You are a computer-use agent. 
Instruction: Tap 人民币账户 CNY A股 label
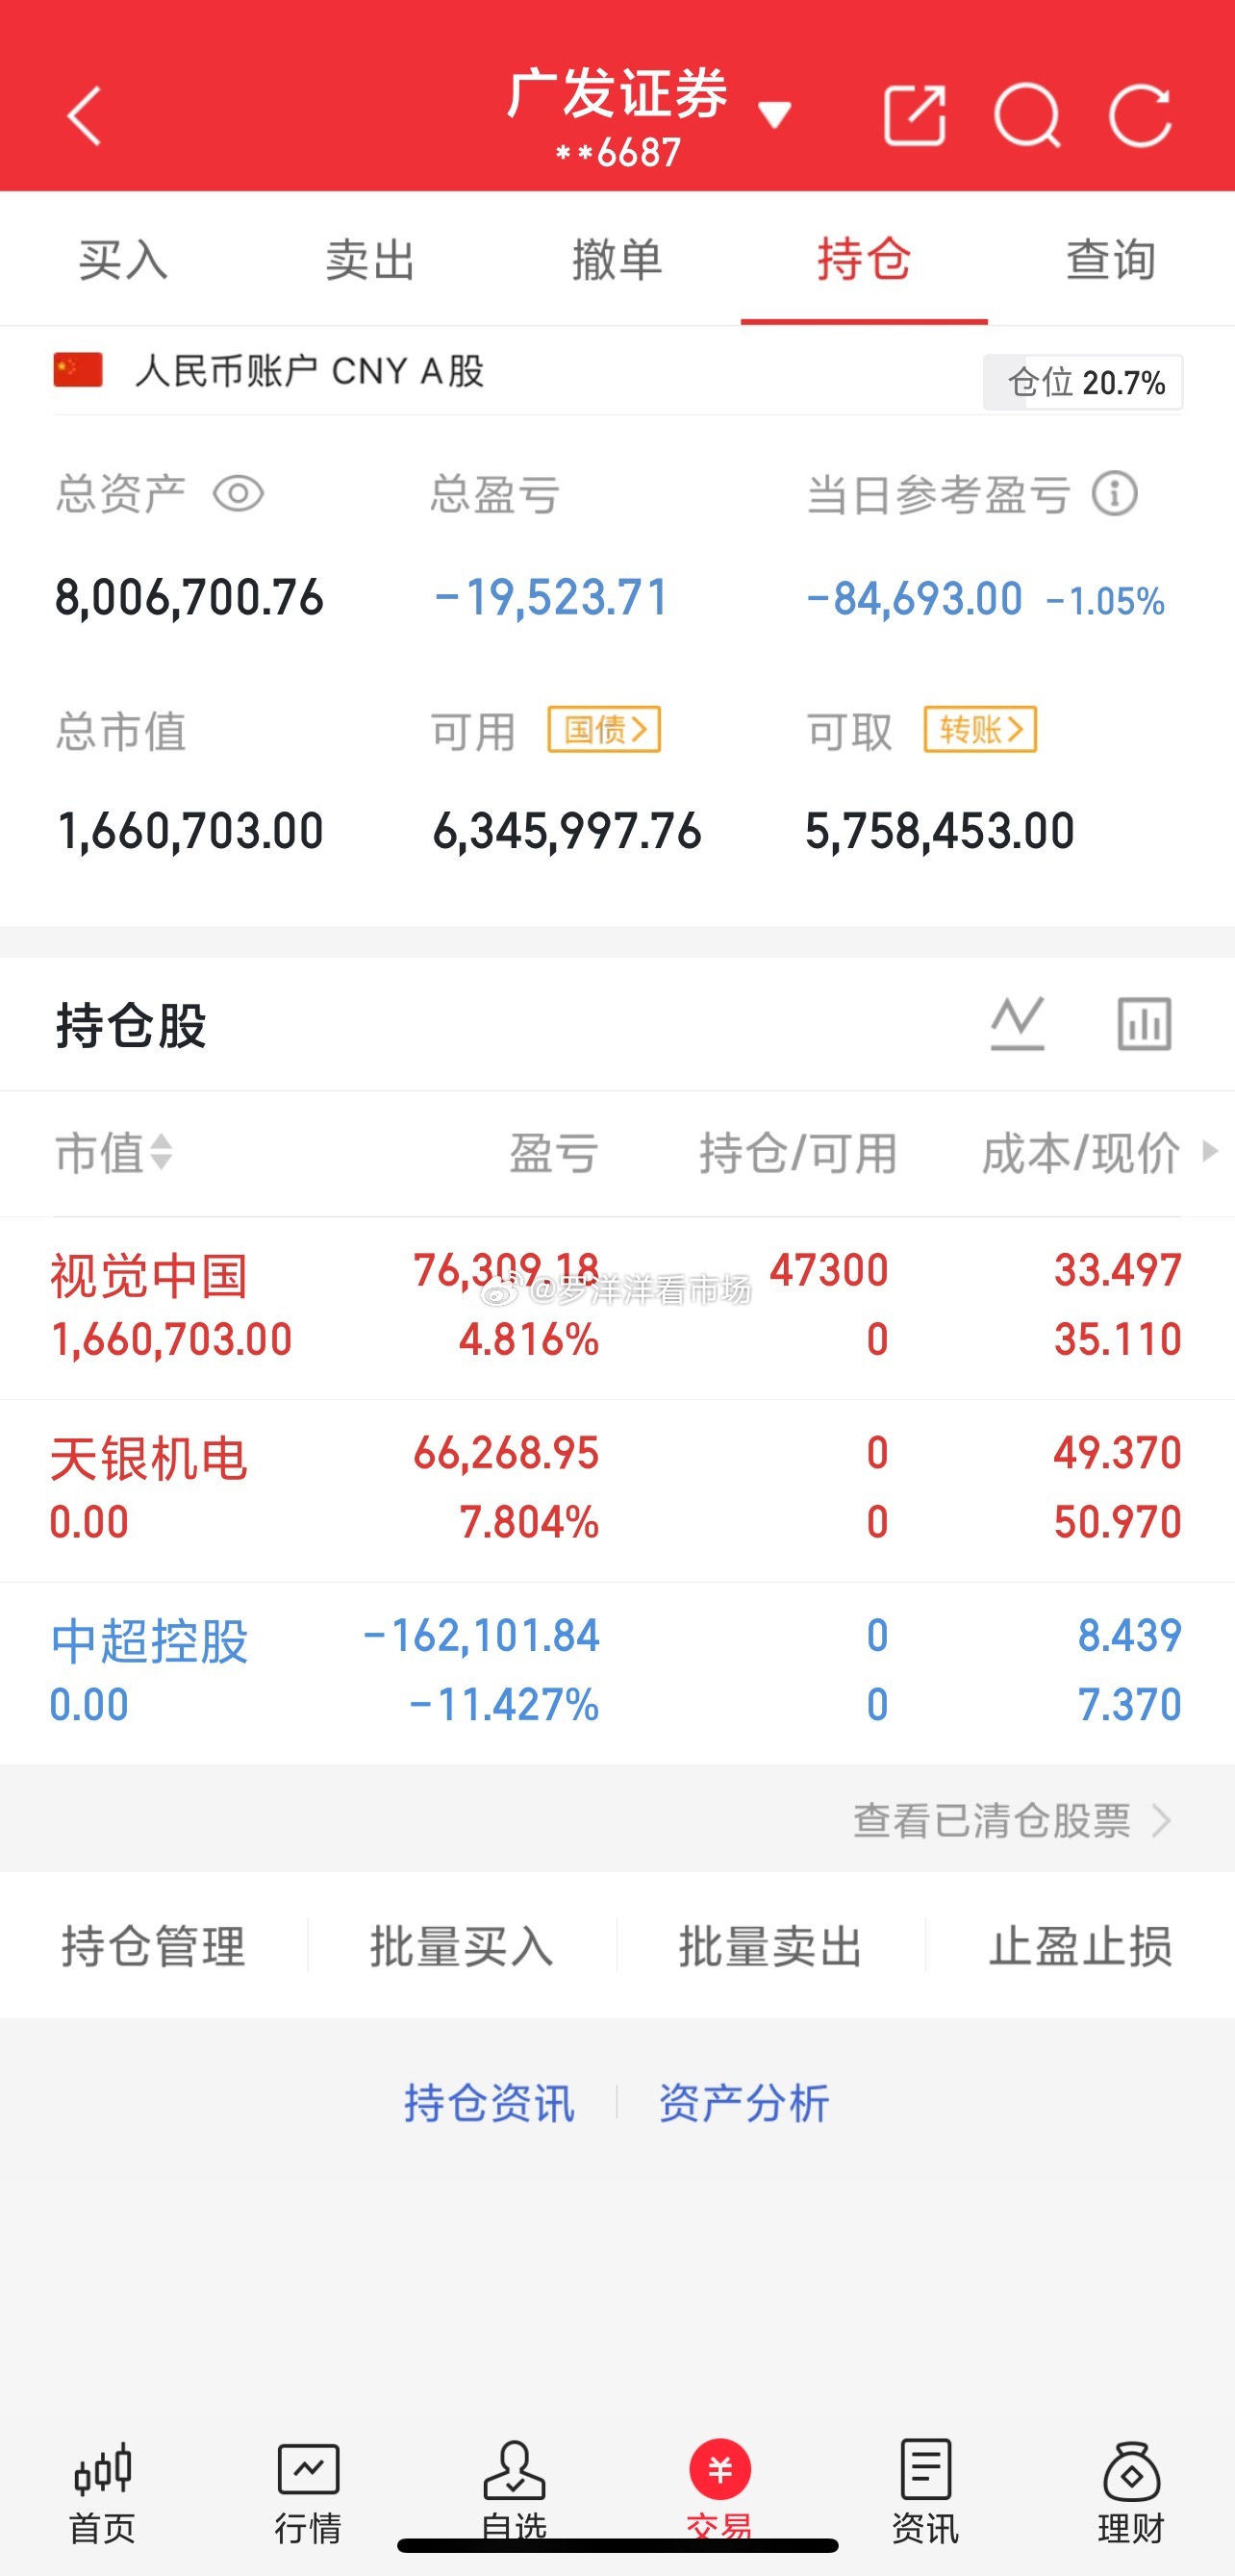pos(310,371)
